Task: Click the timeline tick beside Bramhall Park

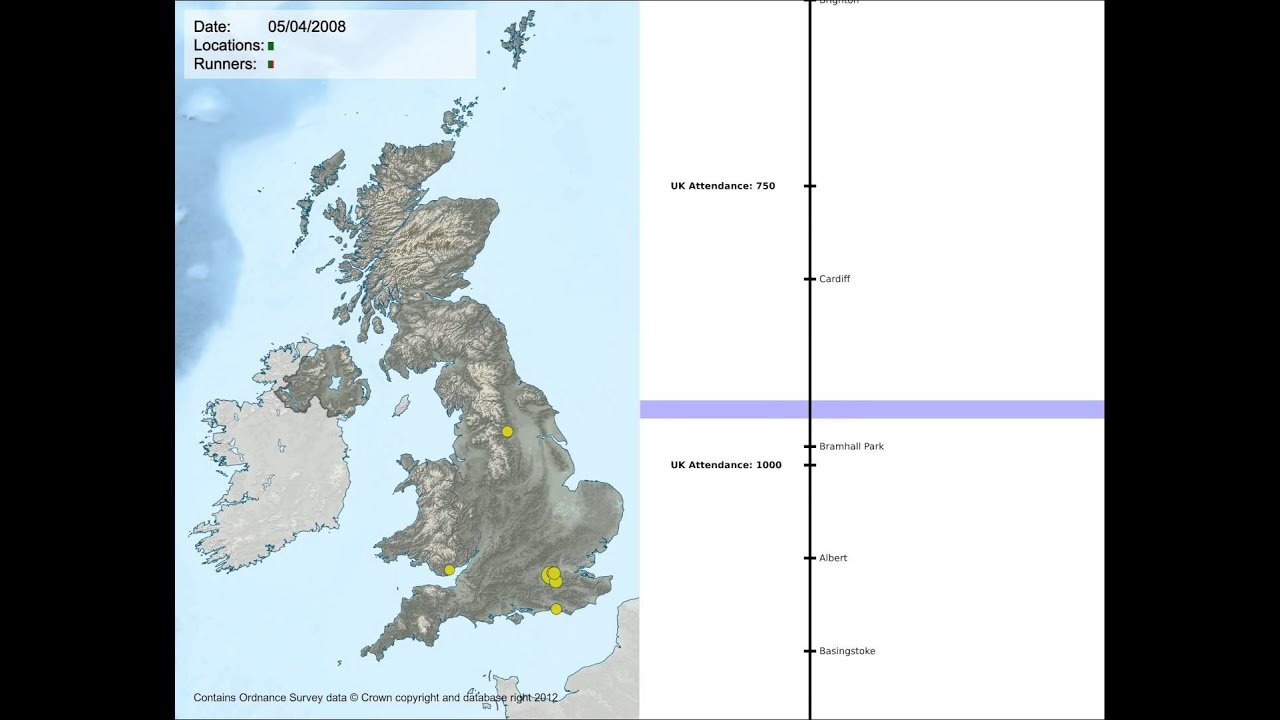Action: [x=810, y=447]
